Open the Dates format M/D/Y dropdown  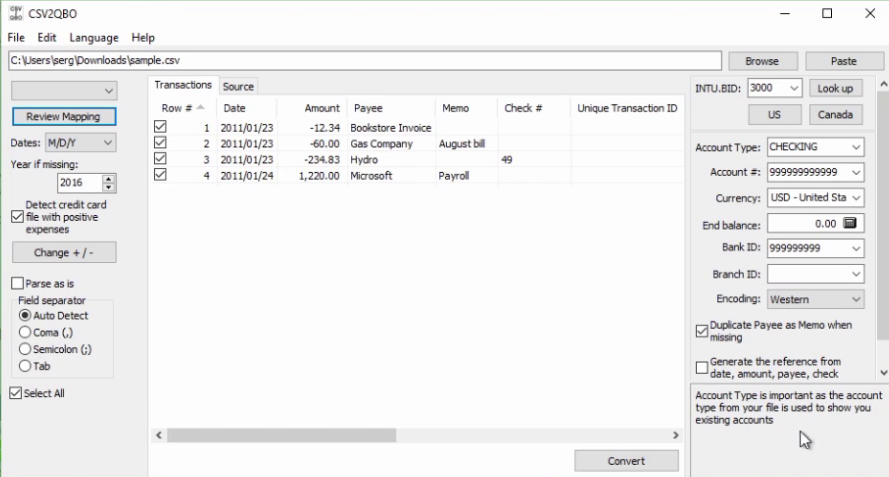81,143
